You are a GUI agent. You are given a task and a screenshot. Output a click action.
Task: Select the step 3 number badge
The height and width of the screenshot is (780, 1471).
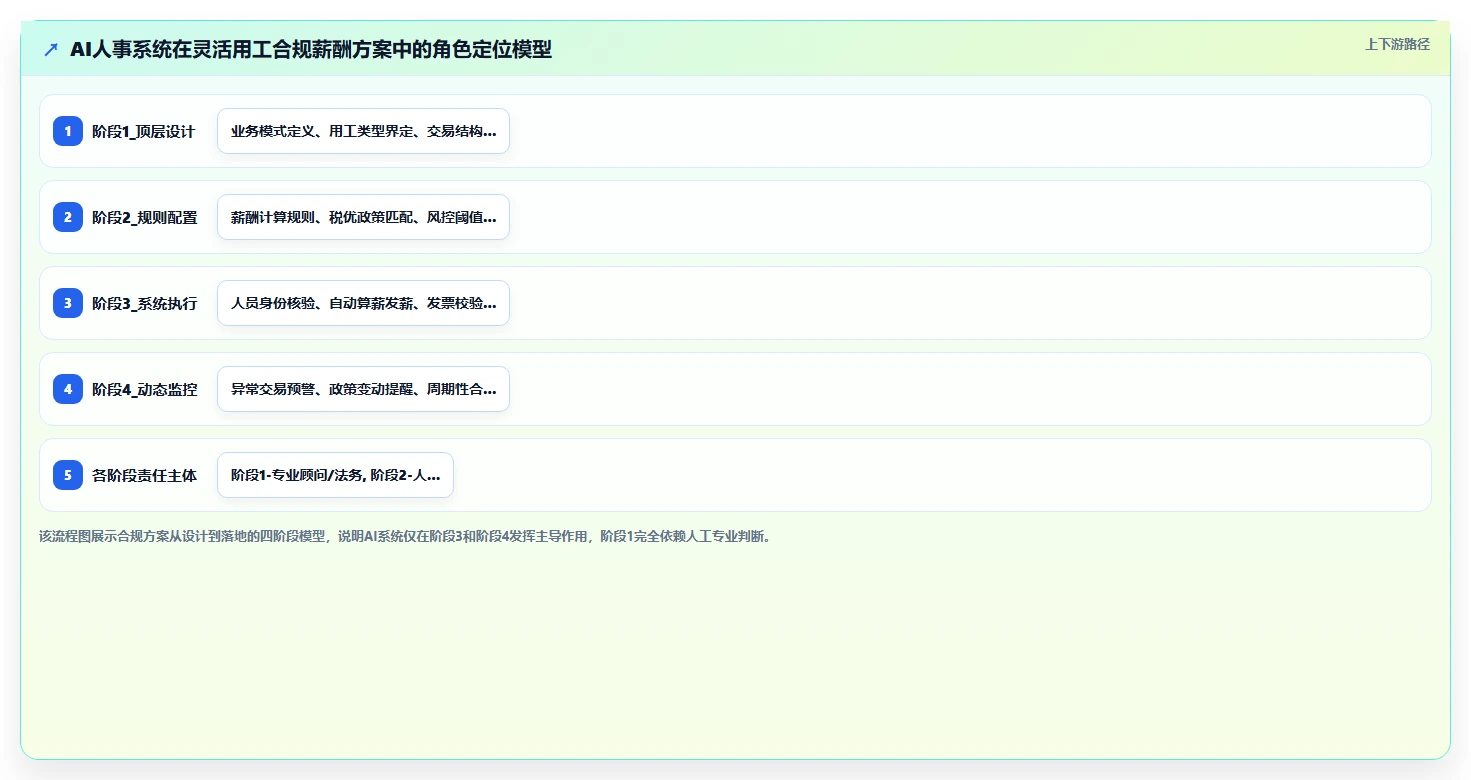(68, 303)
